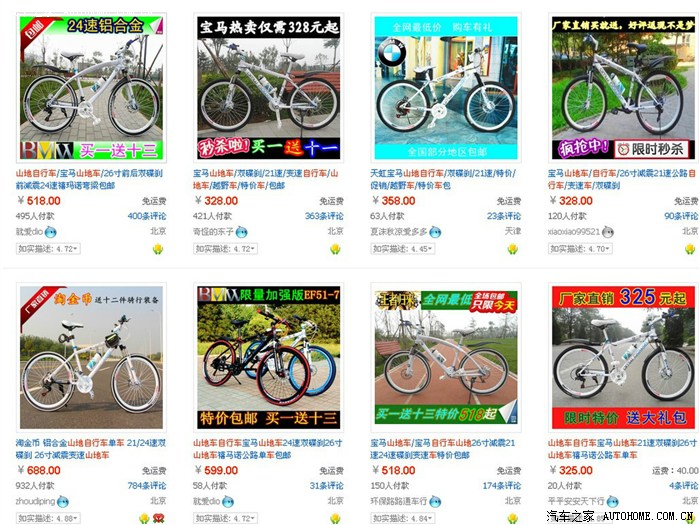700x525 pixels.
Task: Click the gray offline chat icon beside xiaoxiao99521
Action: [x=608, y=232]
